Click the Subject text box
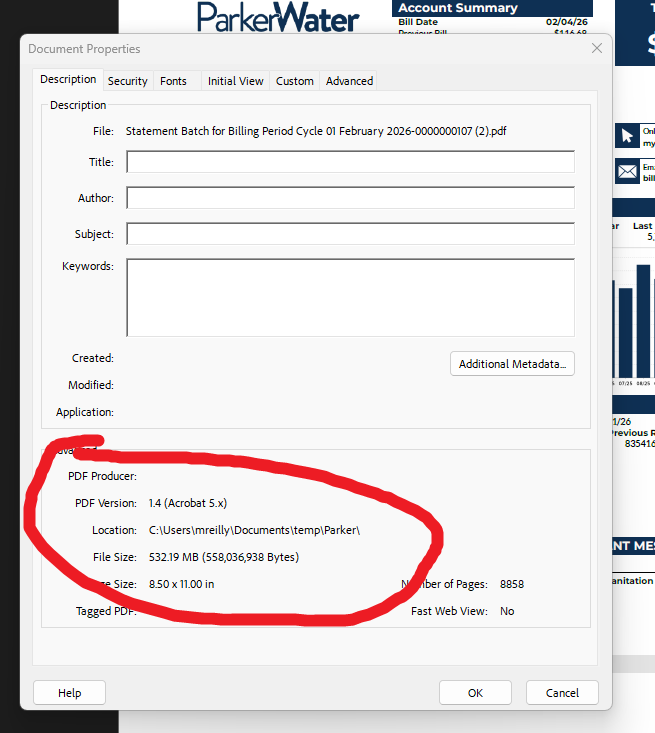This screenshot has width=655, height=733. (350, 234)
